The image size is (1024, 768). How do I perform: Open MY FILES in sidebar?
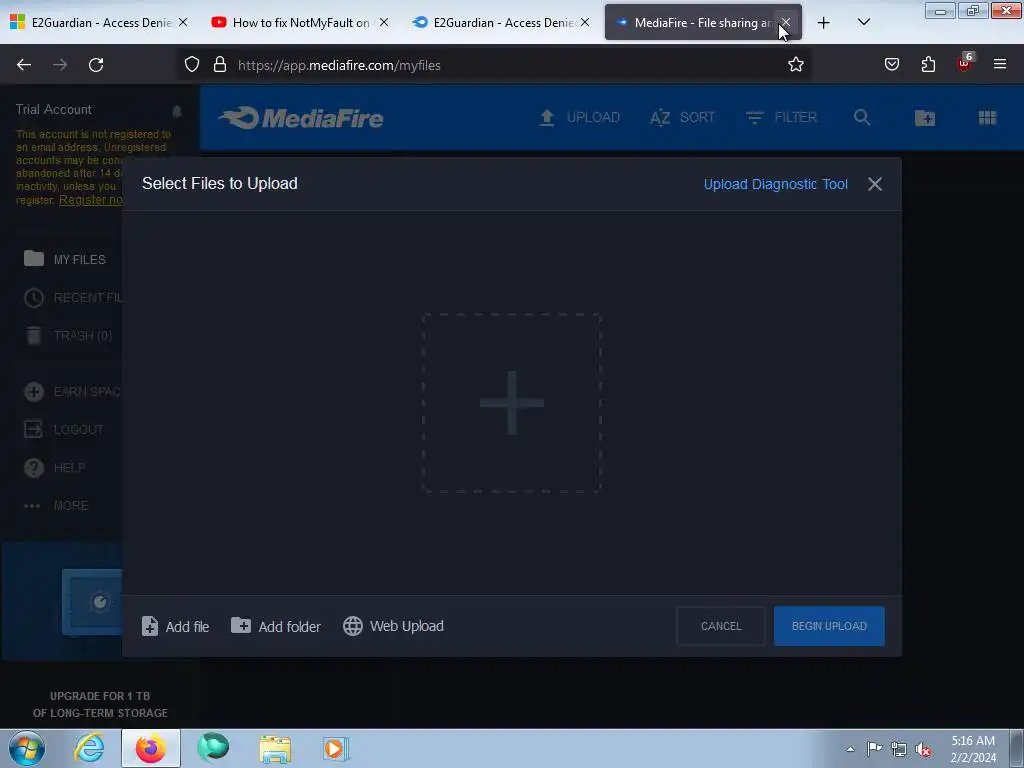click(x=65, y=259)
